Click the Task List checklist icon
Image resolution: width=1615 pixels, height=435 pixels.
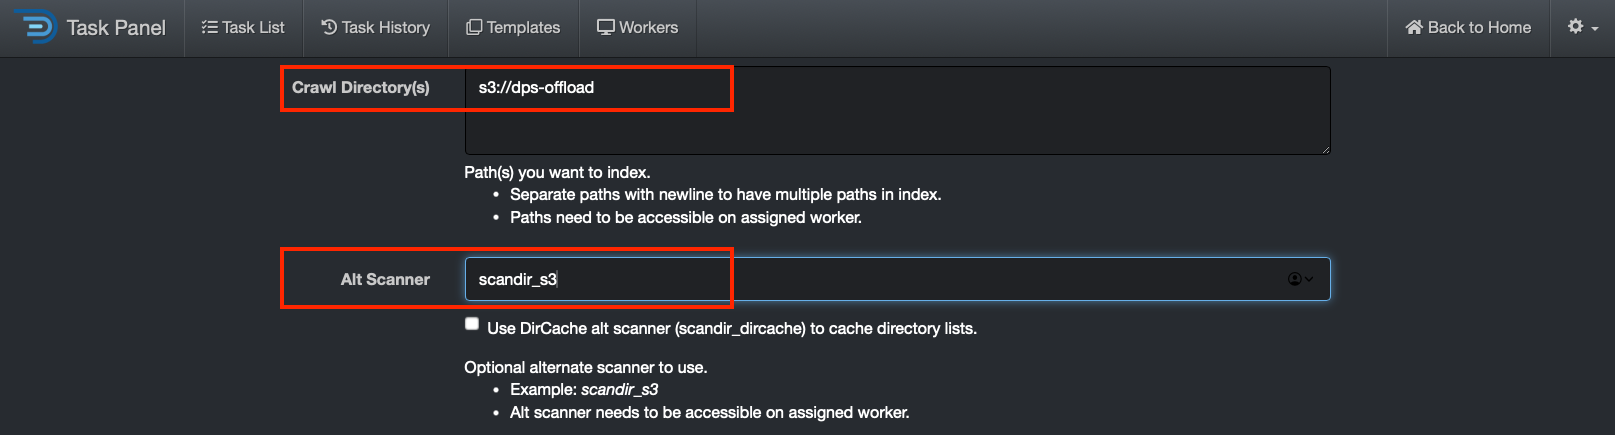209,27
